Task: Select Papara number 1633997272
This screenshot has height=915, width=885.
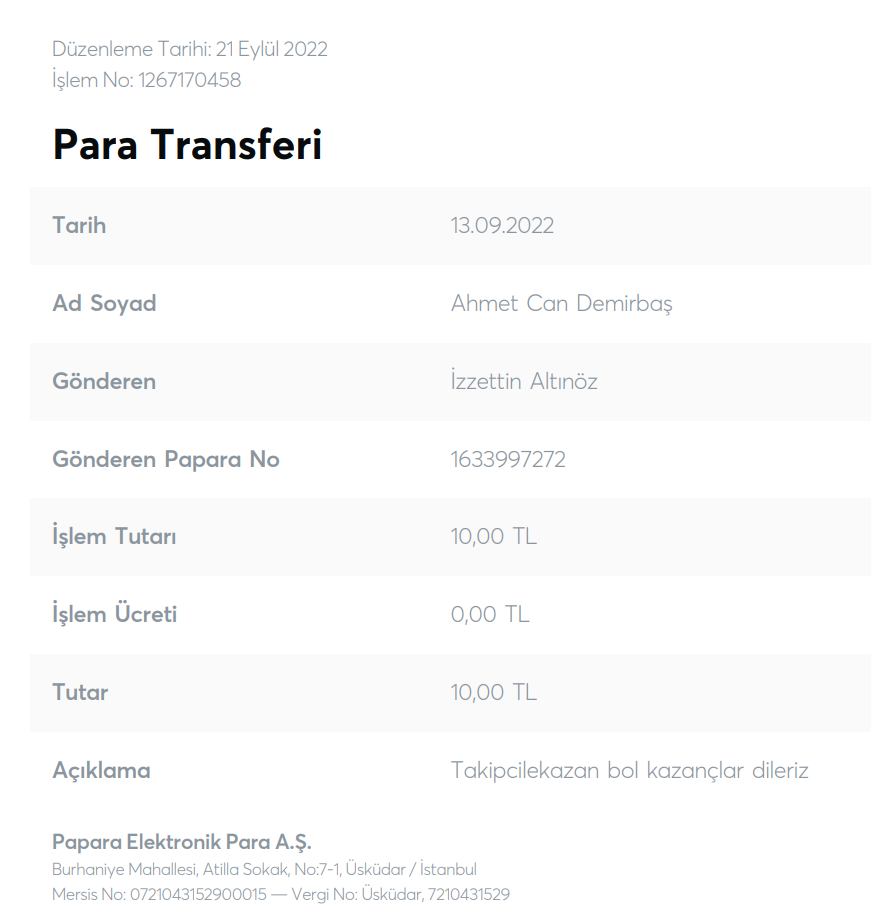Action: coord(508,459)
